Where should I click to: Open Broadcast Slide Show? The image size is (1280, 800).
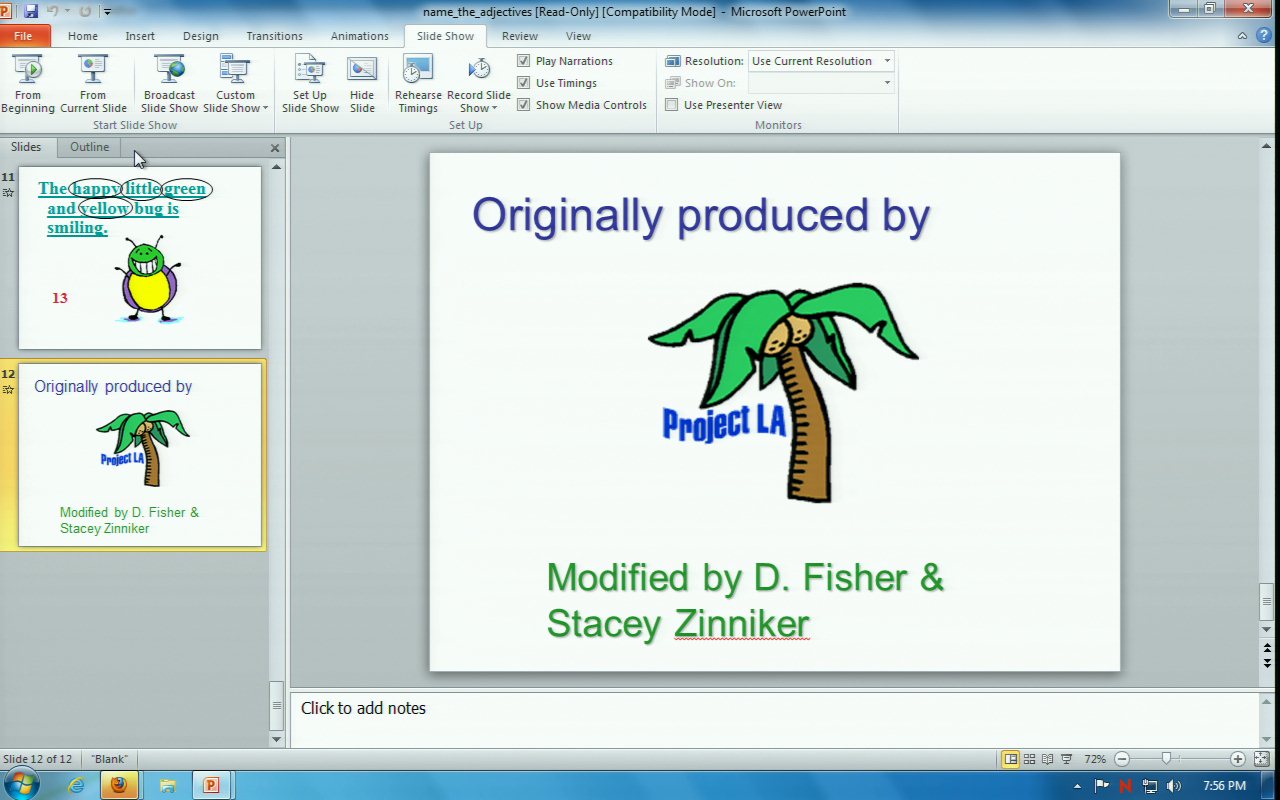point(169,83)
